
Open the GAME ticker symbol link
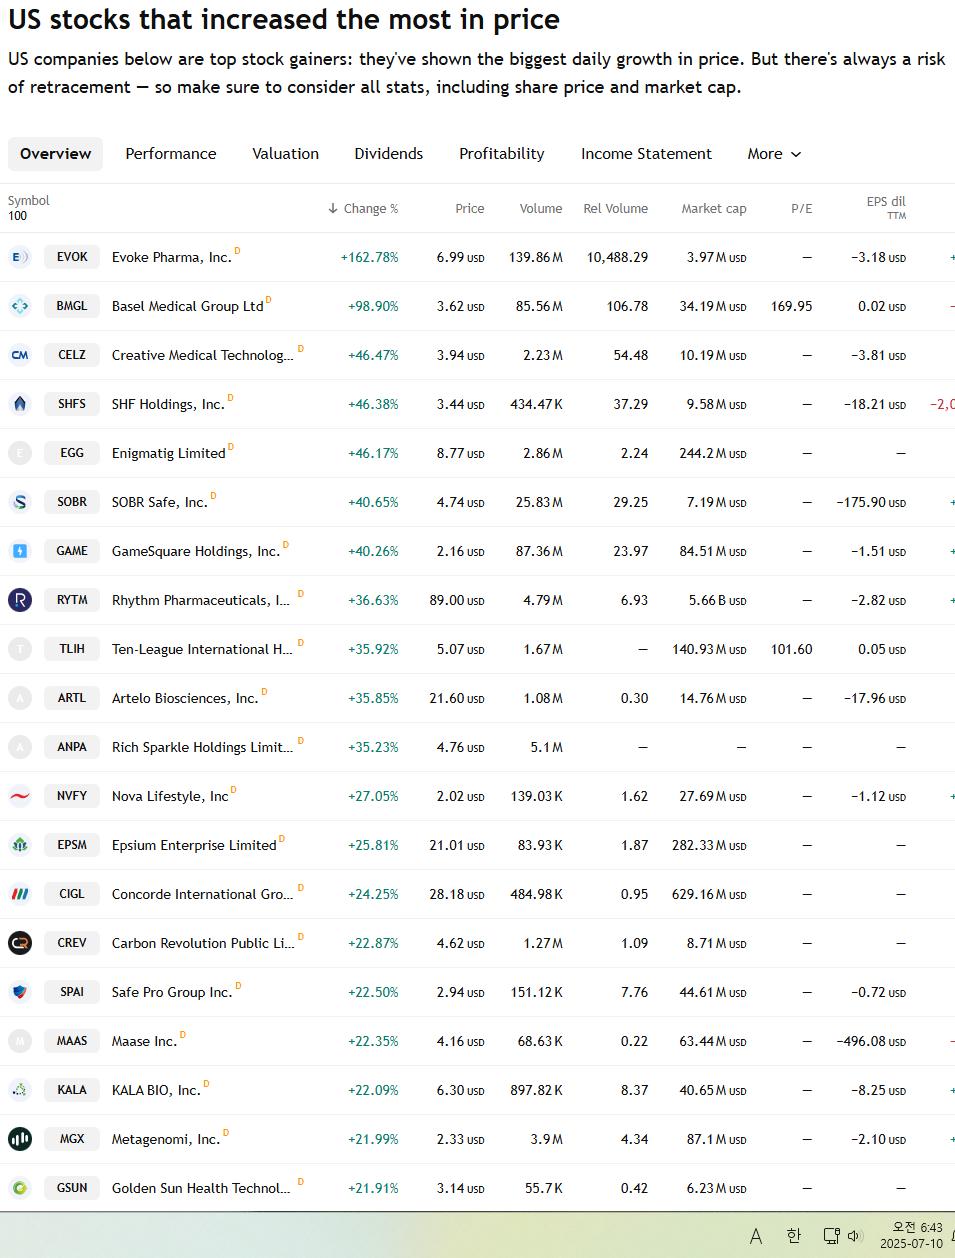[72, 551]
